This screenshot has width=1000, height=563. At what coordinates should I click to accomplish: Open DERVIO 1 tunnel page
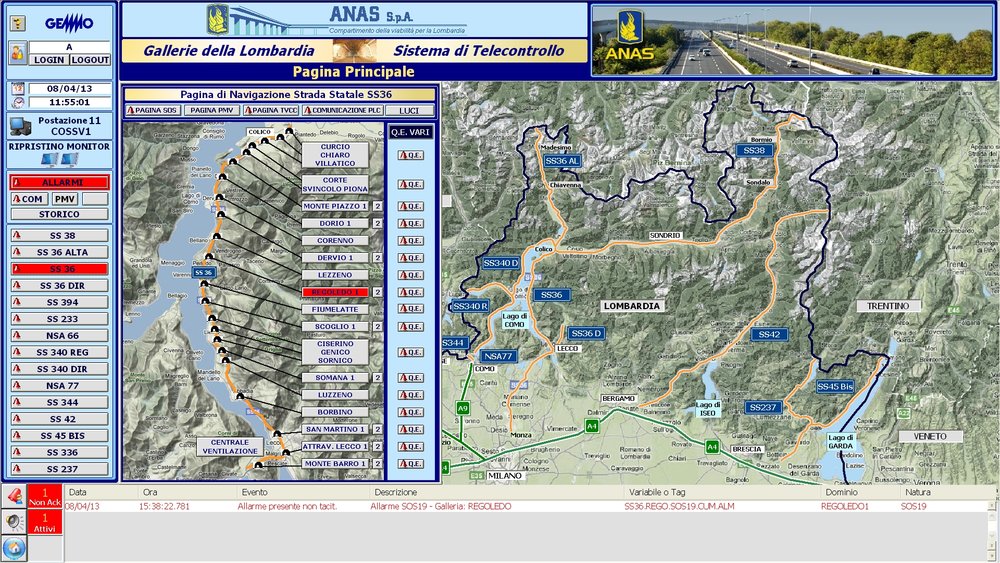(x=335, y=258)
